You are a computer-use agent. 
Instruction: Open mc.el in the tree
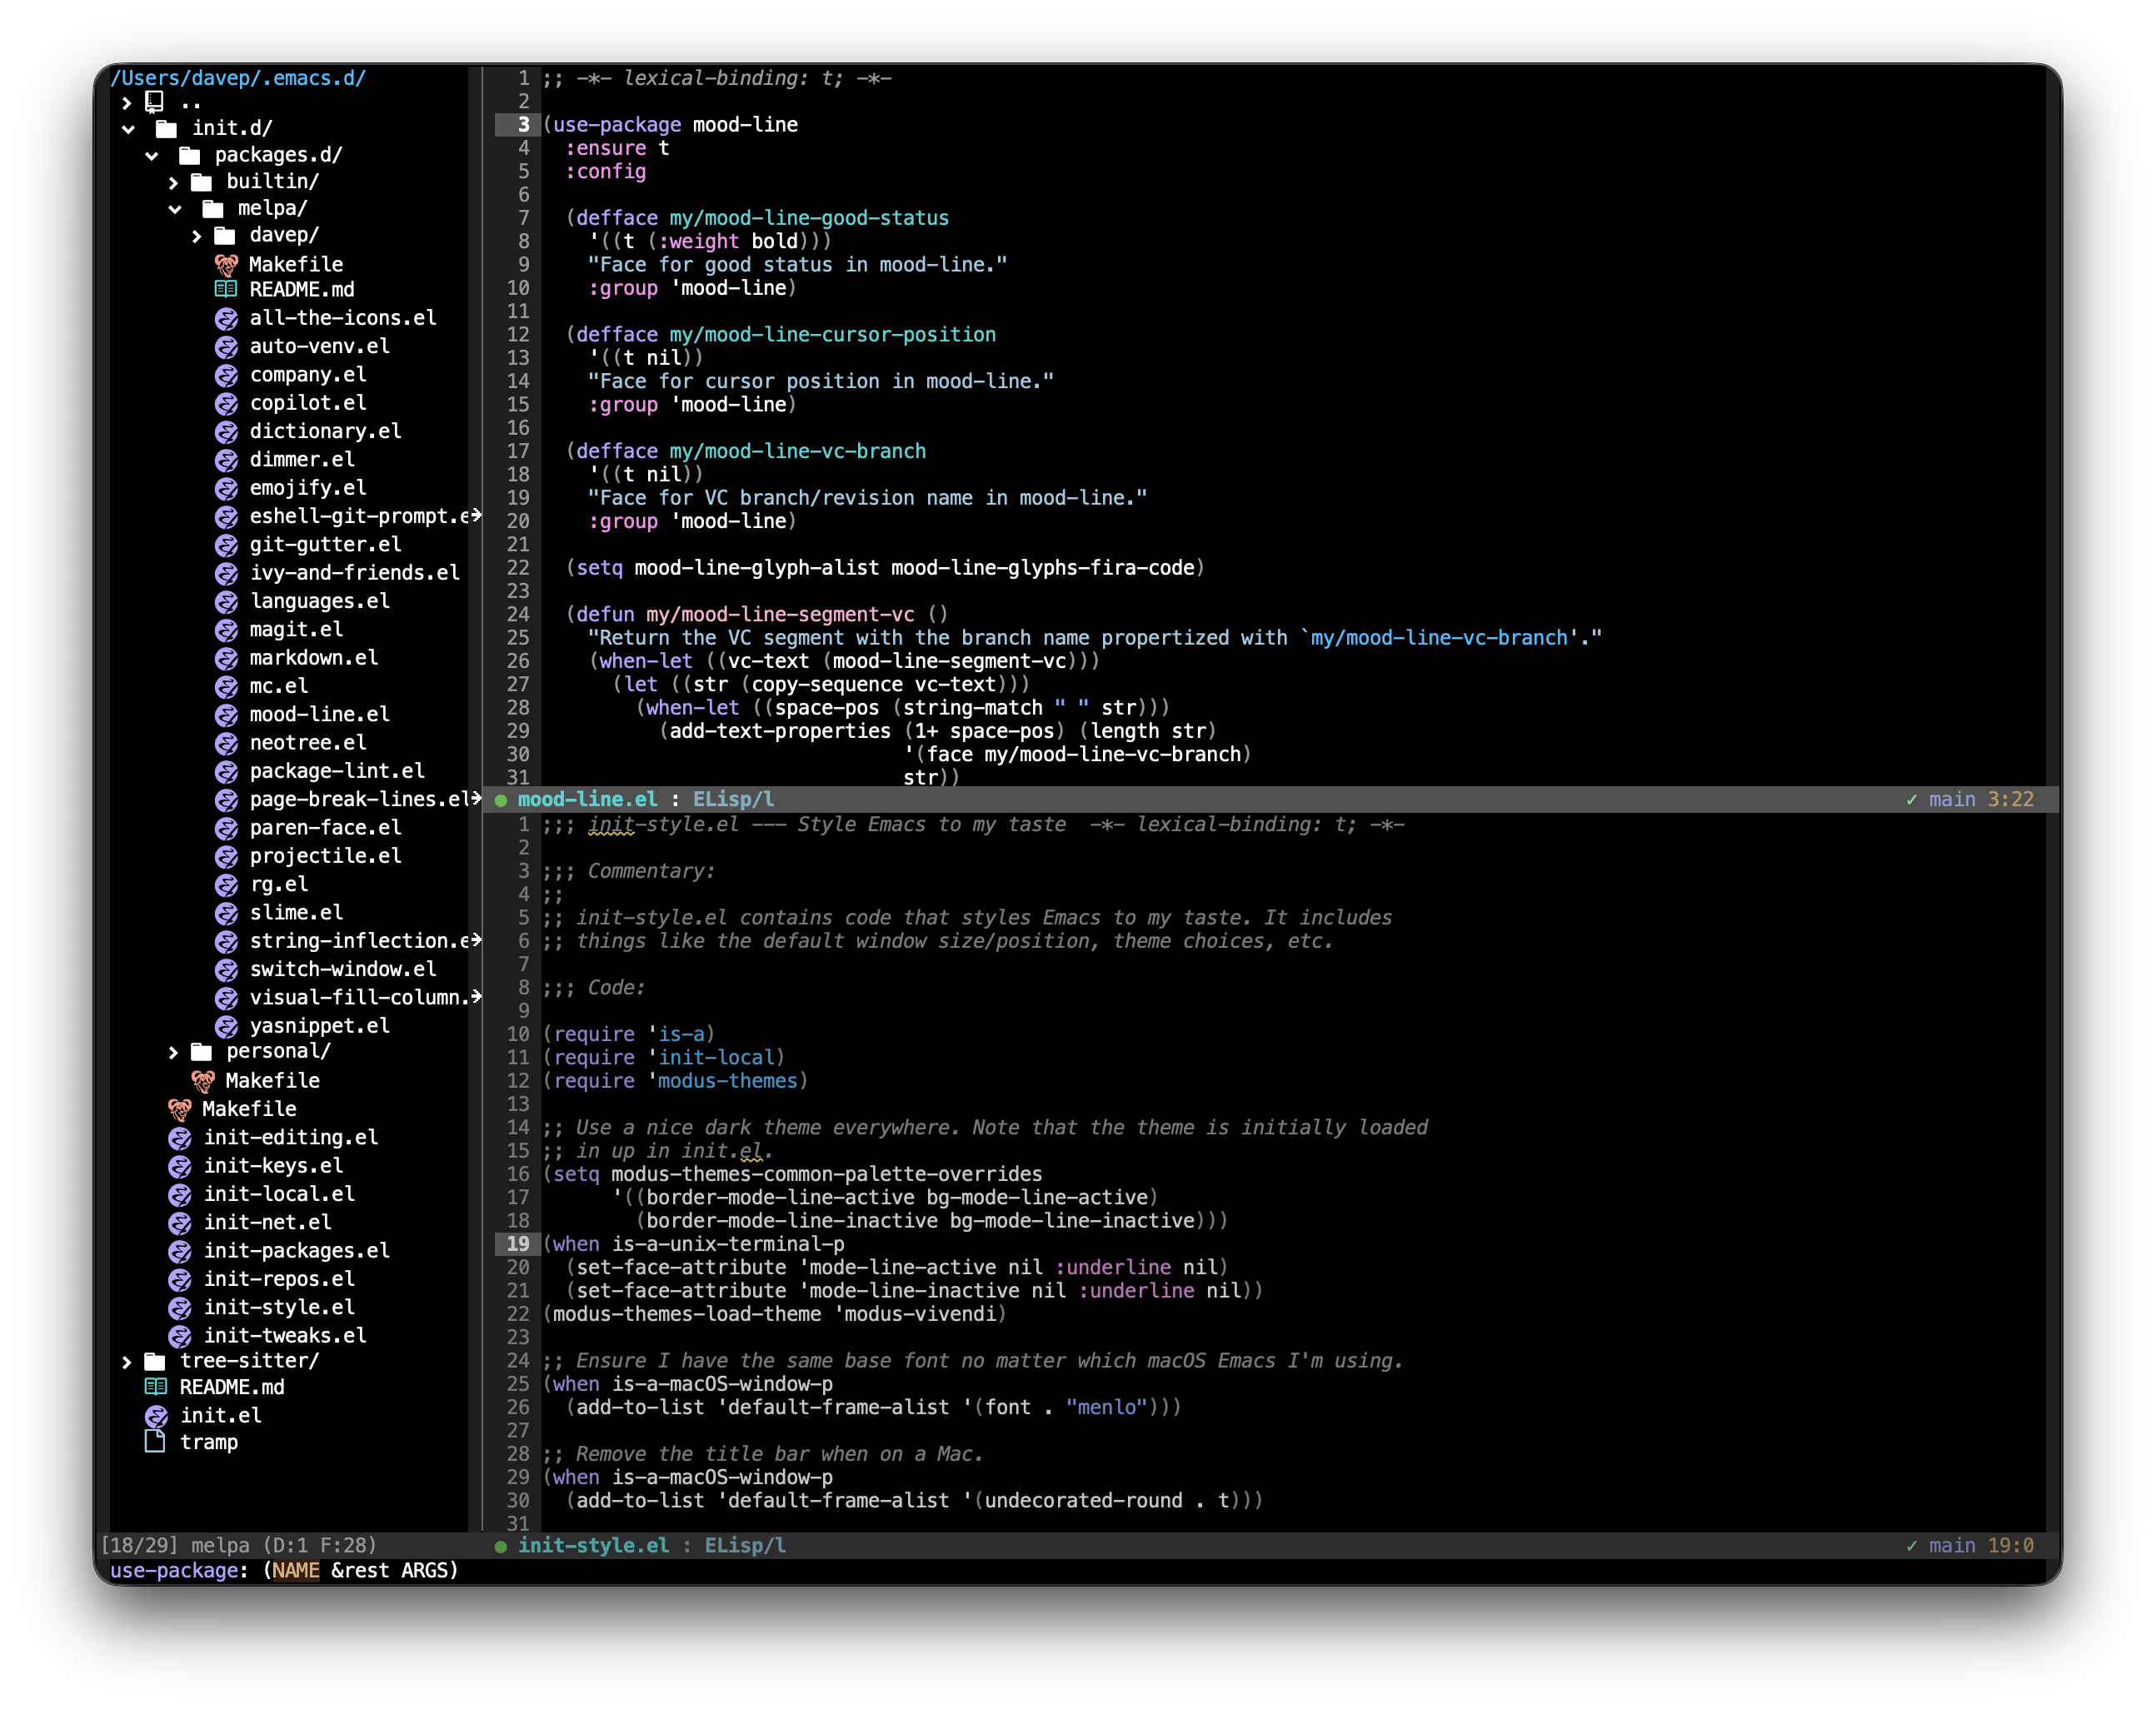279,686
